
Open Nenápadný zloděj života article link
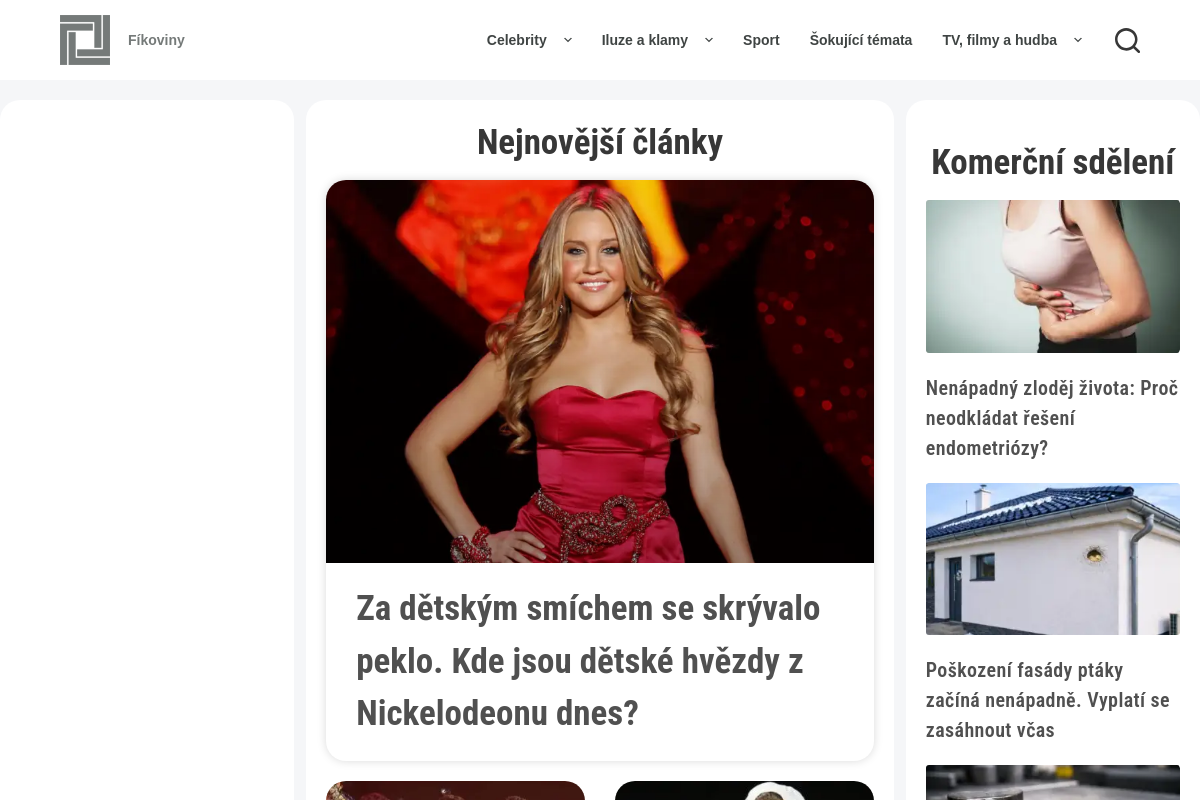(1053, 418)
